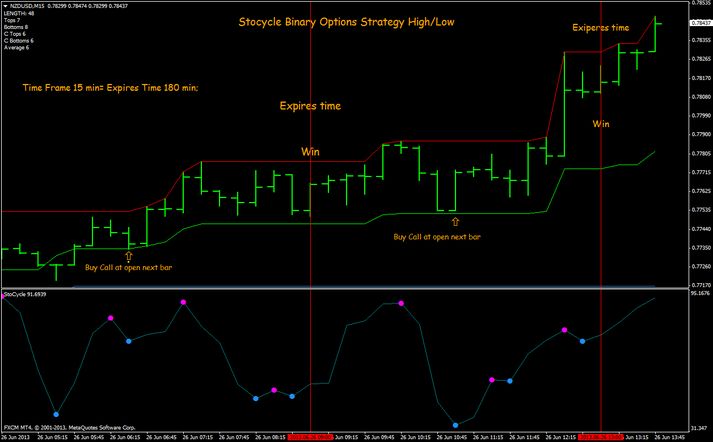
Task: Click the 26 Jun 13:45 time label
Action: point(670,437)
